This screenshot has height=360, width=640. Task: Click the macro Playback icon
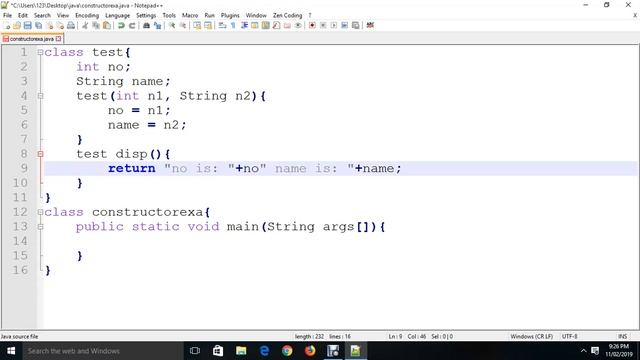click(334, 25)
